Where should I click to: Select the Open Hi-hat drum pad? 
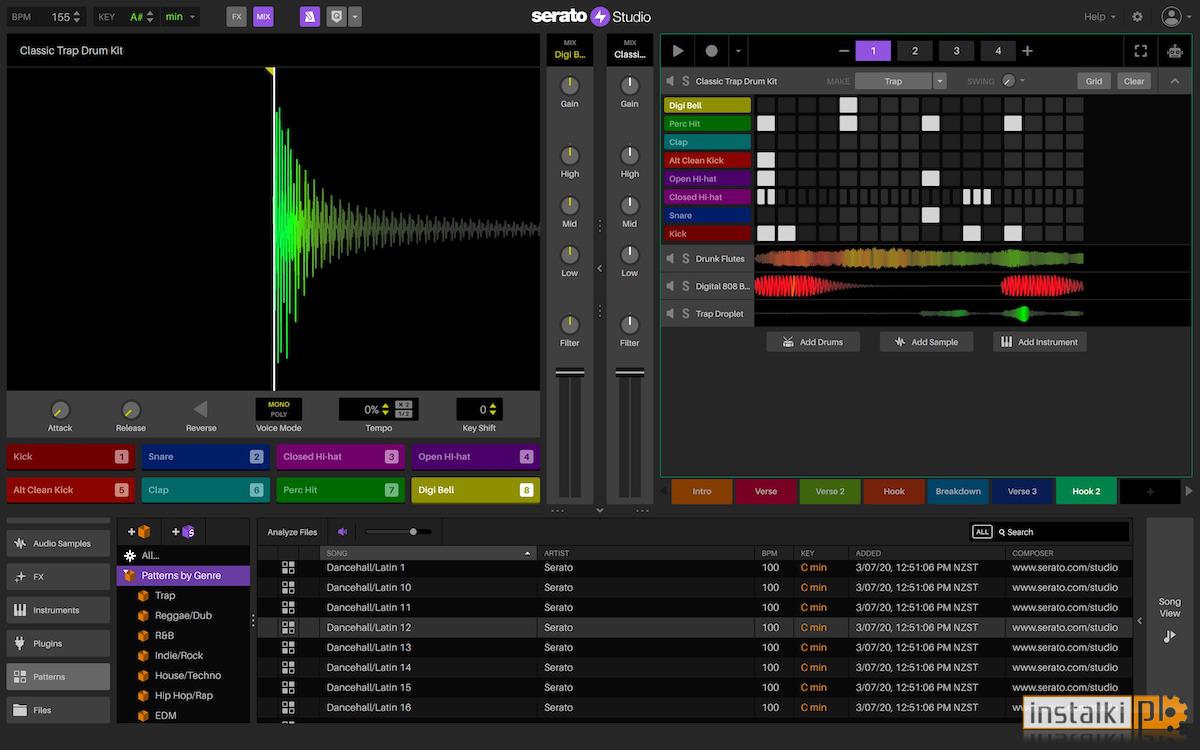point(475,457)
